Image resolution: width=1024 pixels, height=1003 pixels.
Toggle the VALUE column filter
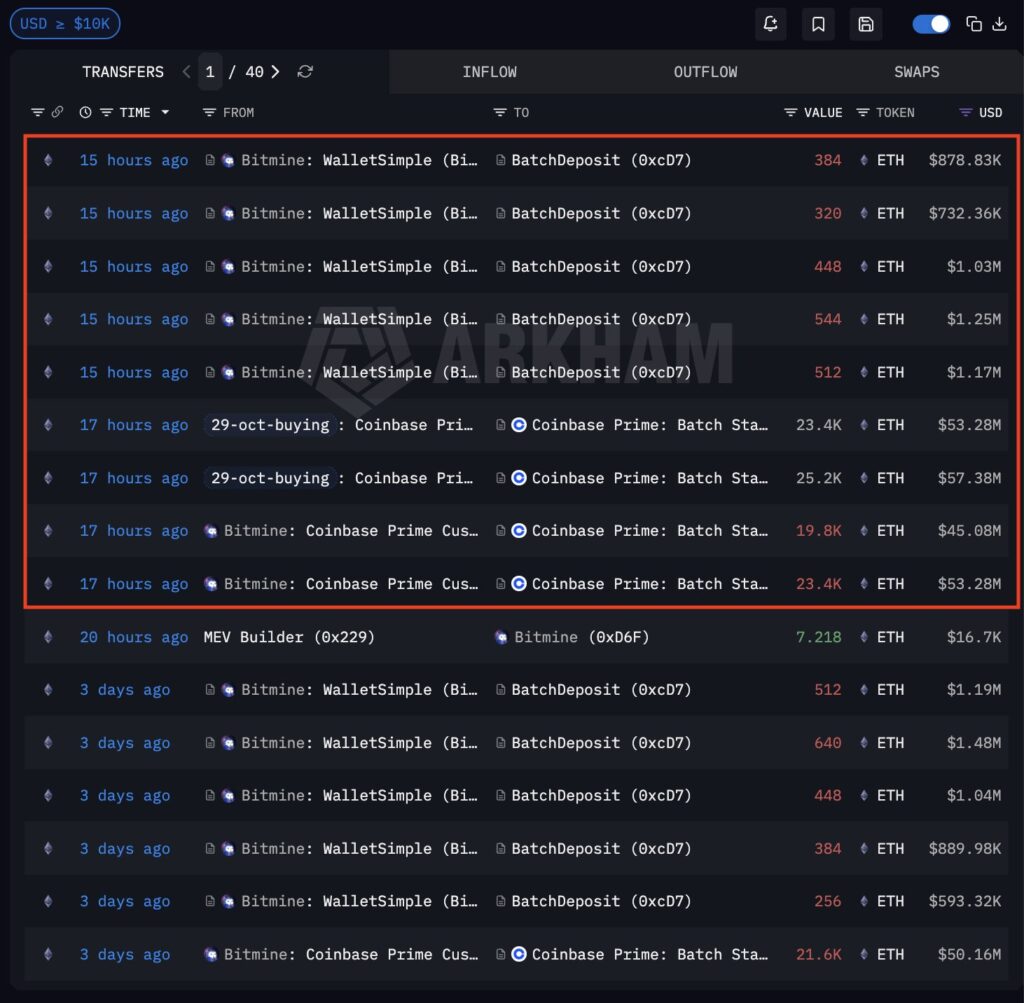(789, 112)
